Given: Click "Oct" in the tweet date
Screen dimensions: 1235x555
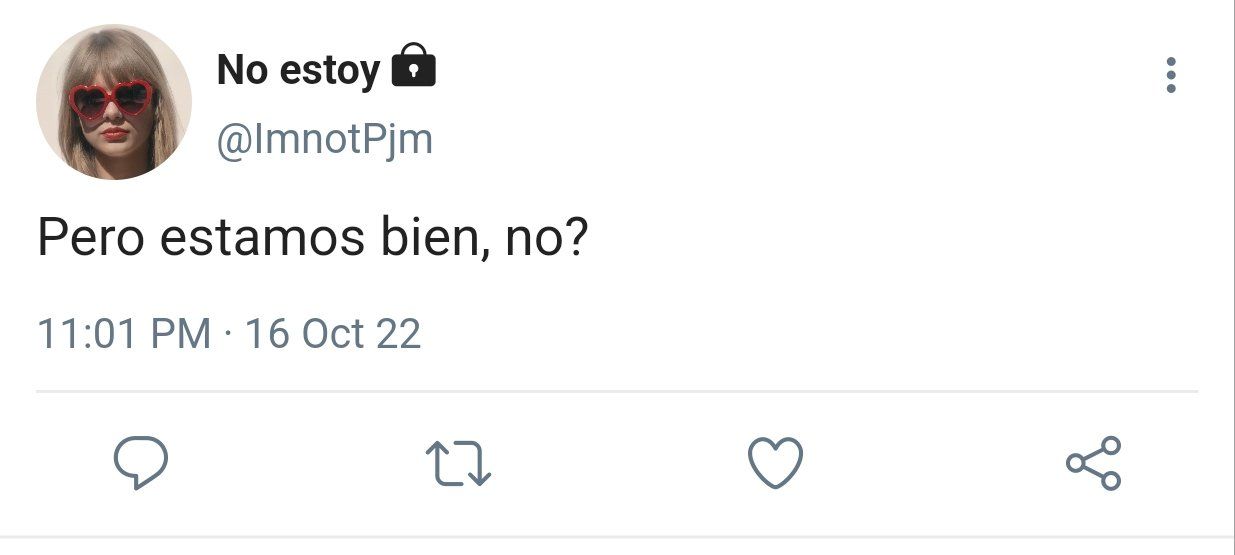Looking at the screenshot, I should click(333, 333).
